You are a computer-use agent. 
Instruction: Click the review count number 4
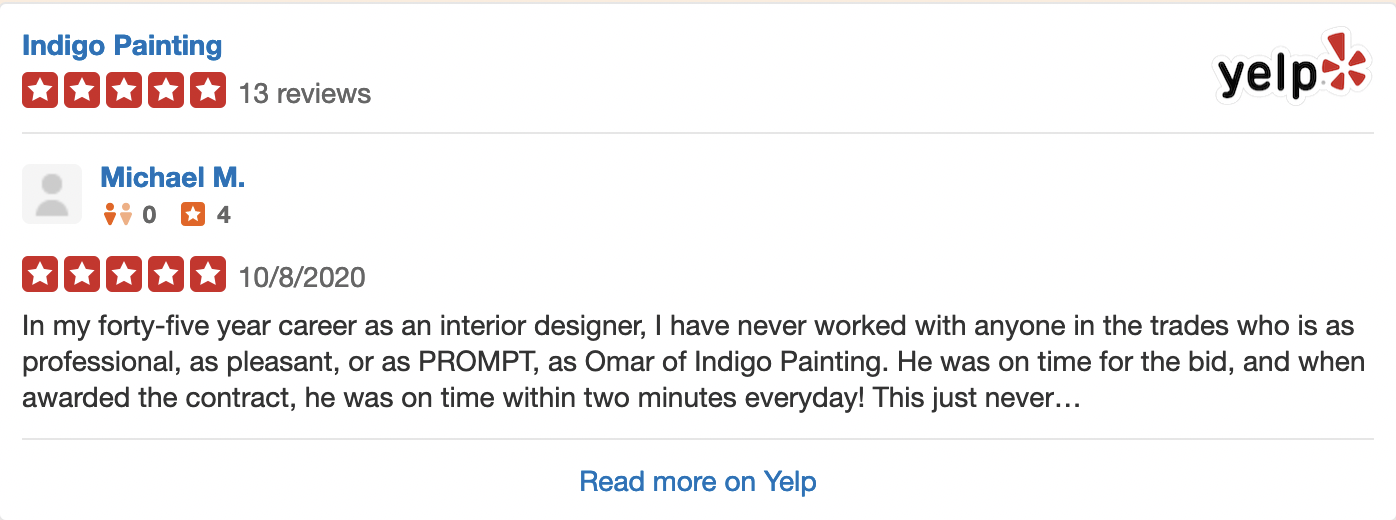click(224, 215)
